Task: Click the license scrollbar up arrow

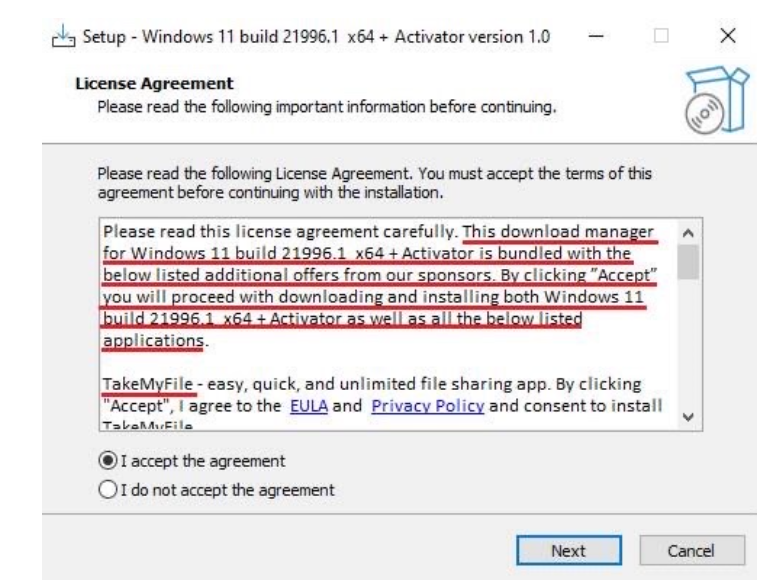Action: click(x=685, y=231)
